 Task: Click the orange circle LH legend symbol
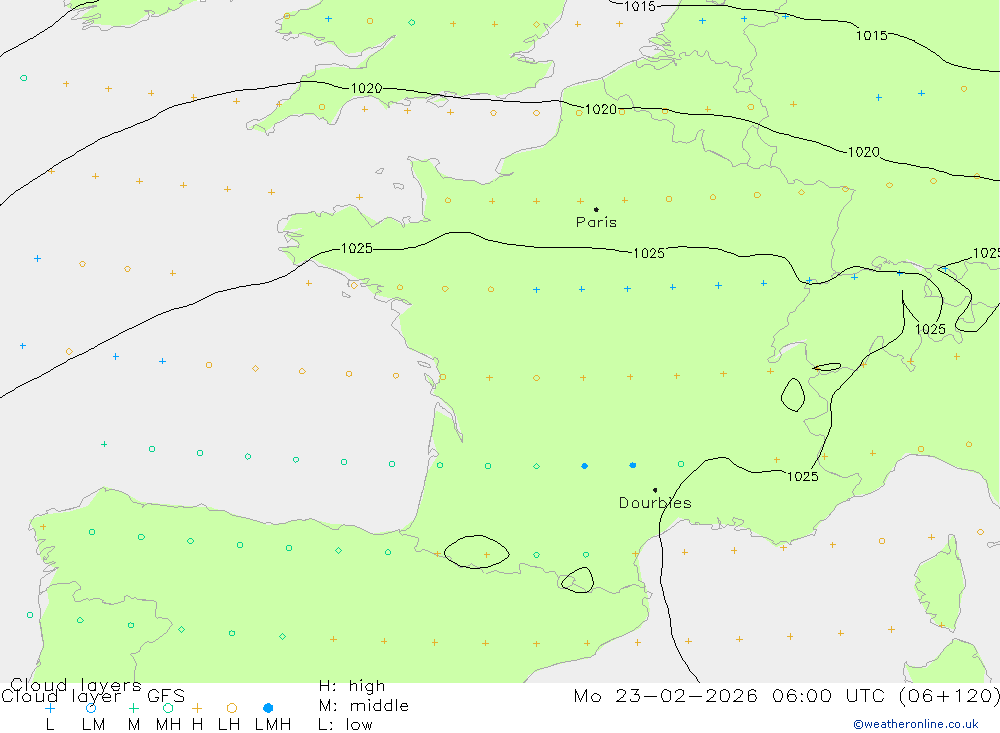point(232,708)
